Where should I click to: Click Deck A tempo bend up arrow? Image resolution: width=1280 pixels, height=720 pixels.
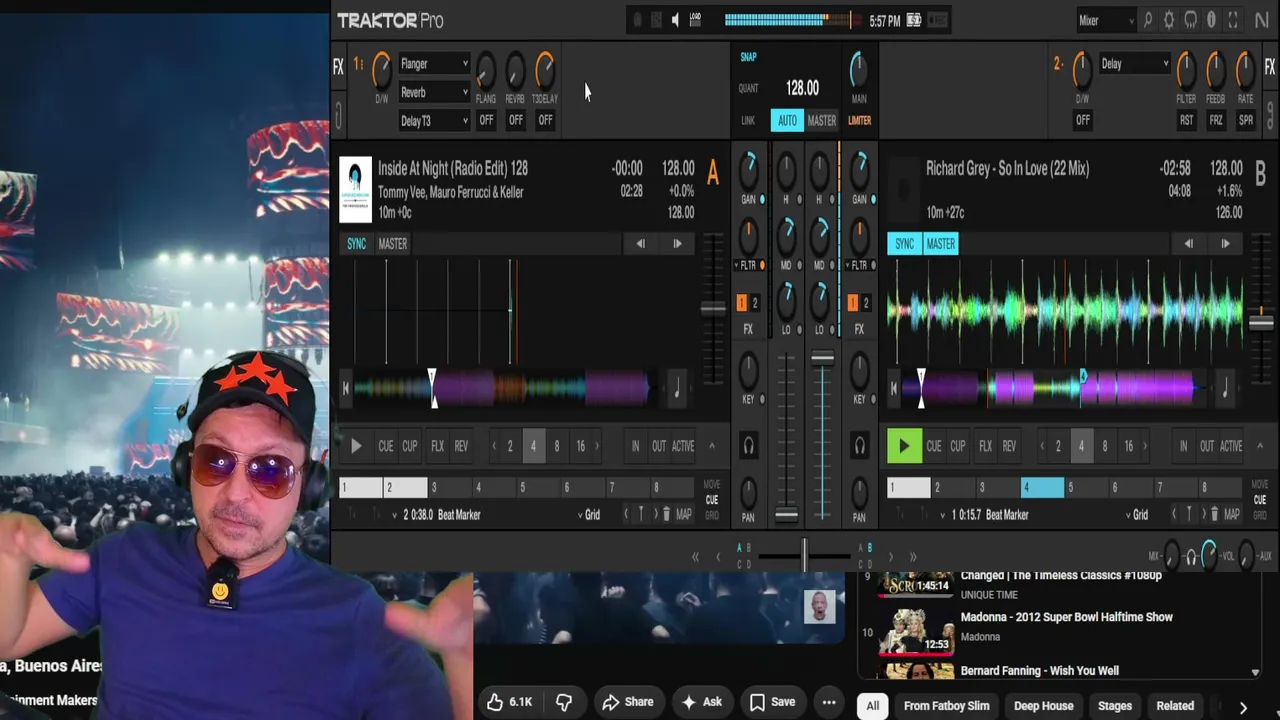(677, 243)
